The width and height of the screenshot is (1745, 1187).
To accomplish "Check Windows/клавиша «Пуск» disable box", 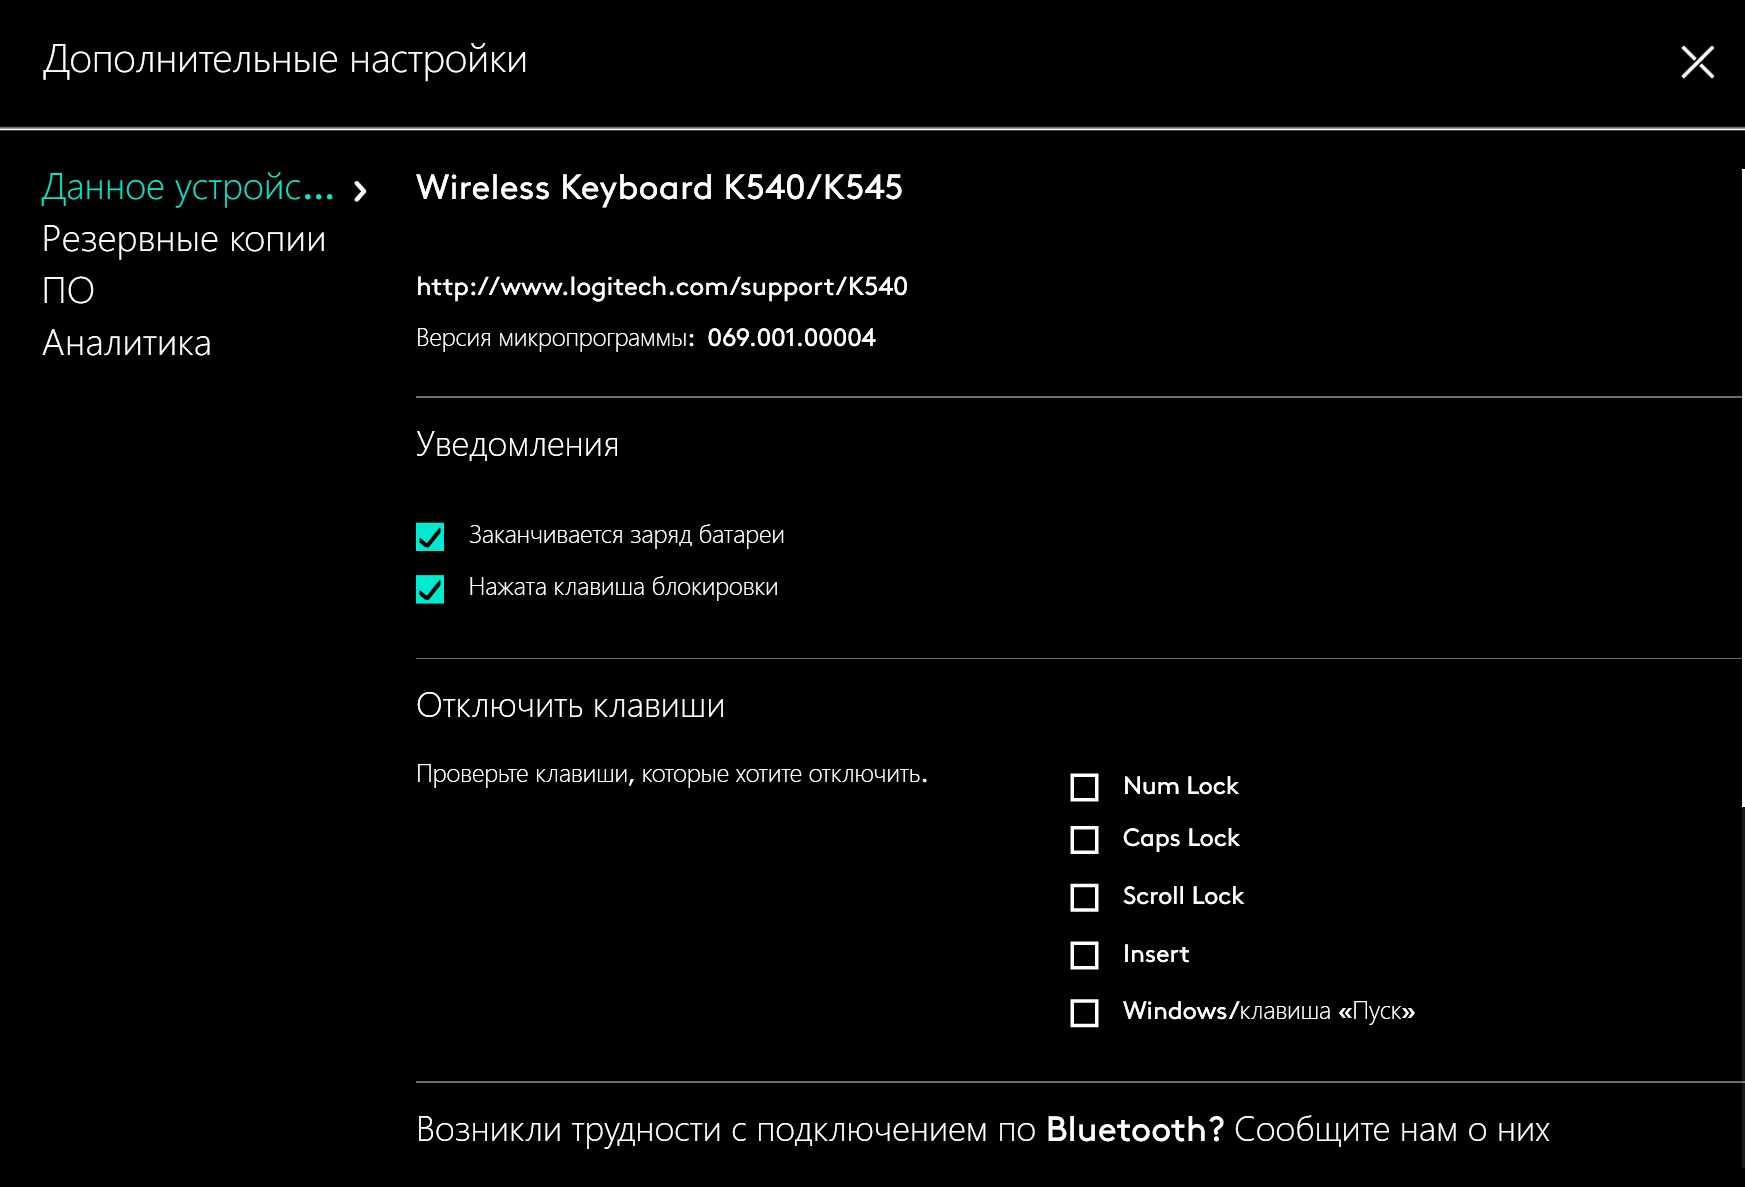I will point(1084,1013).
